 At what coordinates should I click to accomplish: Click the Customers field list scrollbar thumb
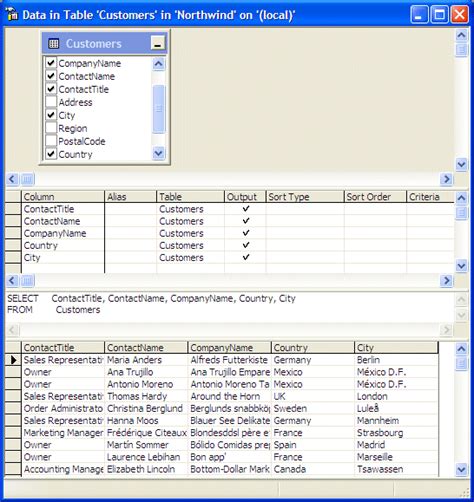[x=159, y=109]
